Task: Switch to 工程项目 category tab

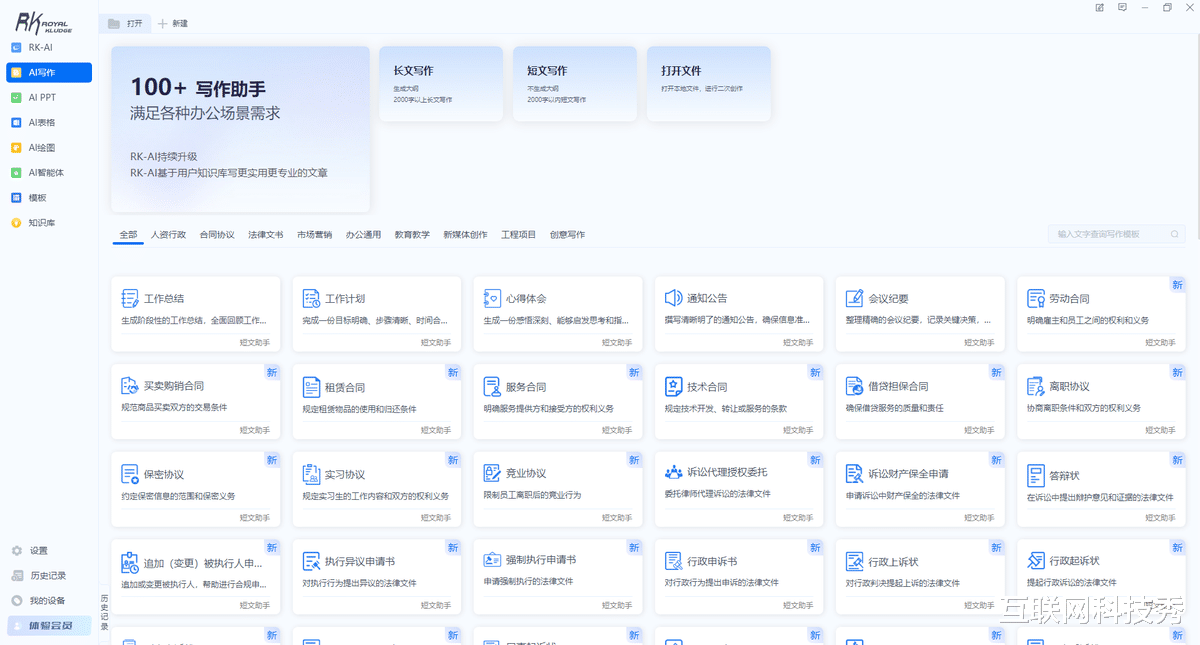Action: click(519, 235)
